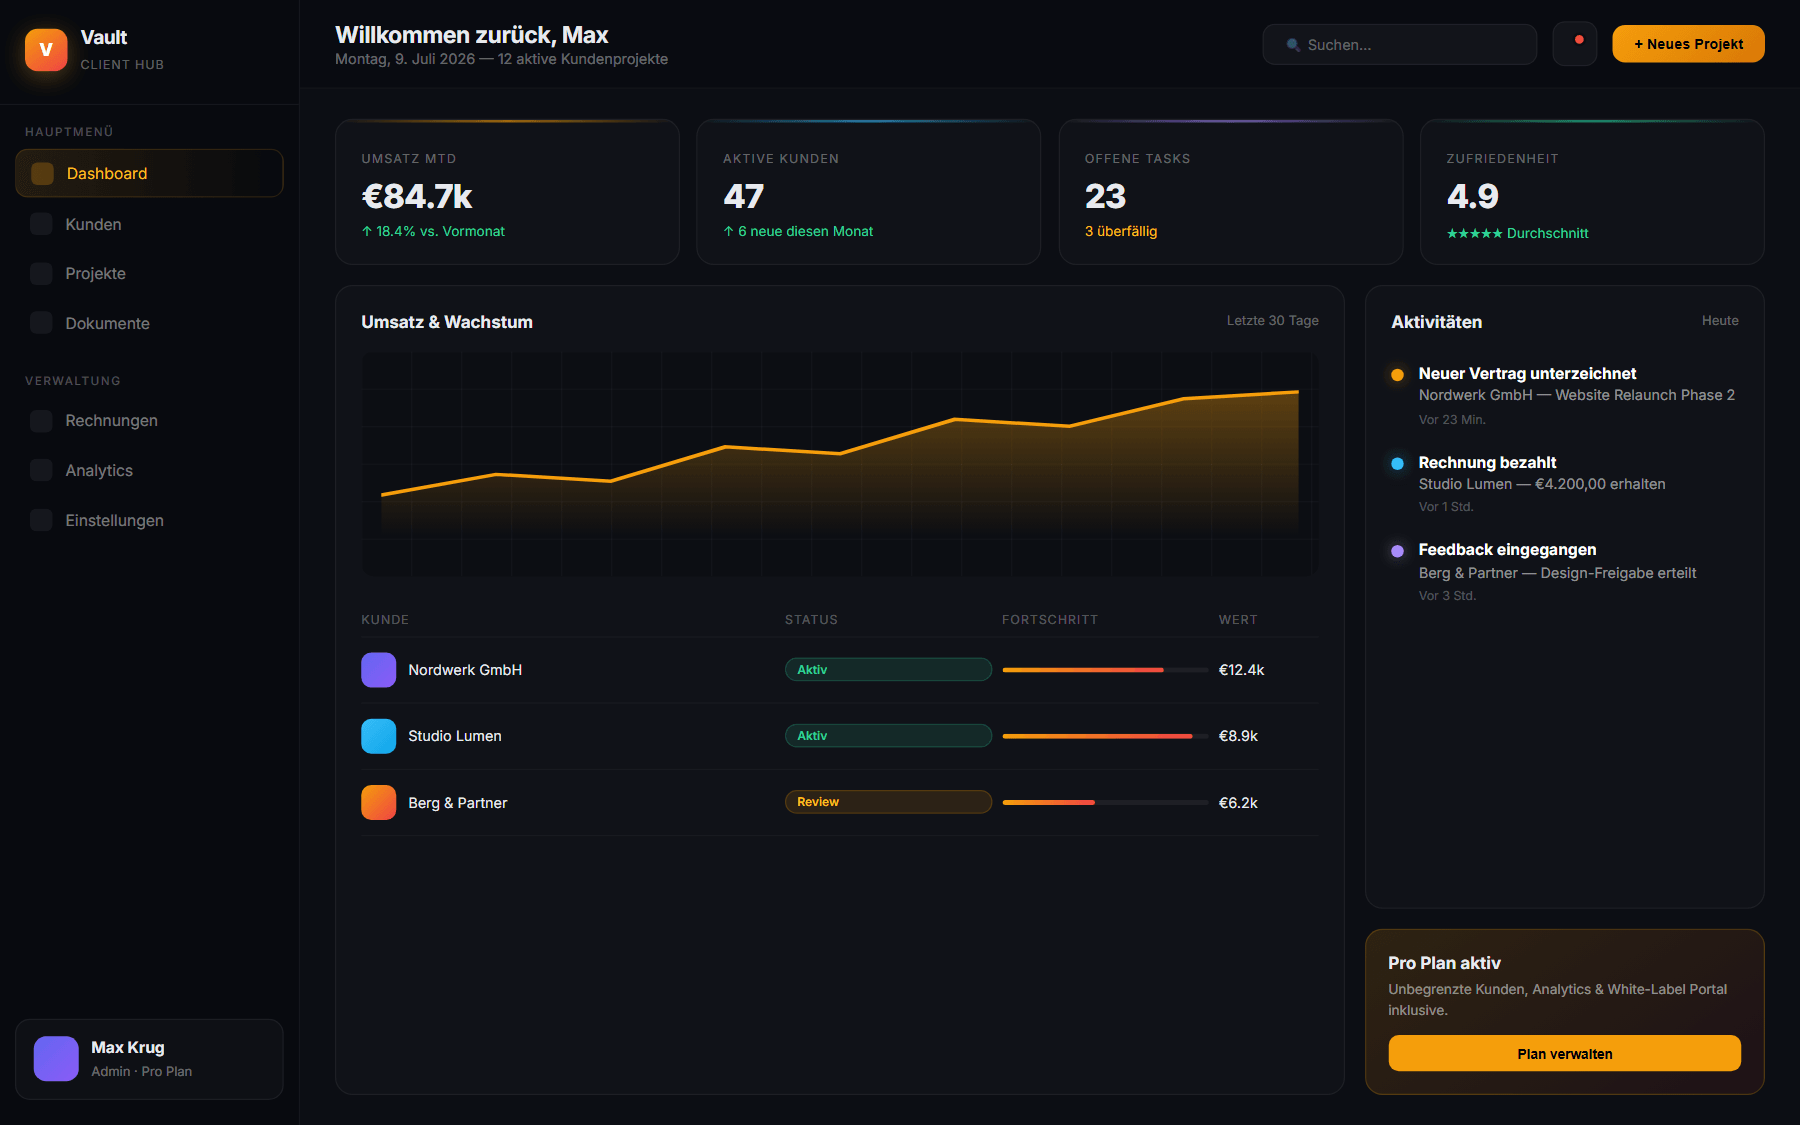Click Max Krug's profile avatar

click(x=56, y=1059)
